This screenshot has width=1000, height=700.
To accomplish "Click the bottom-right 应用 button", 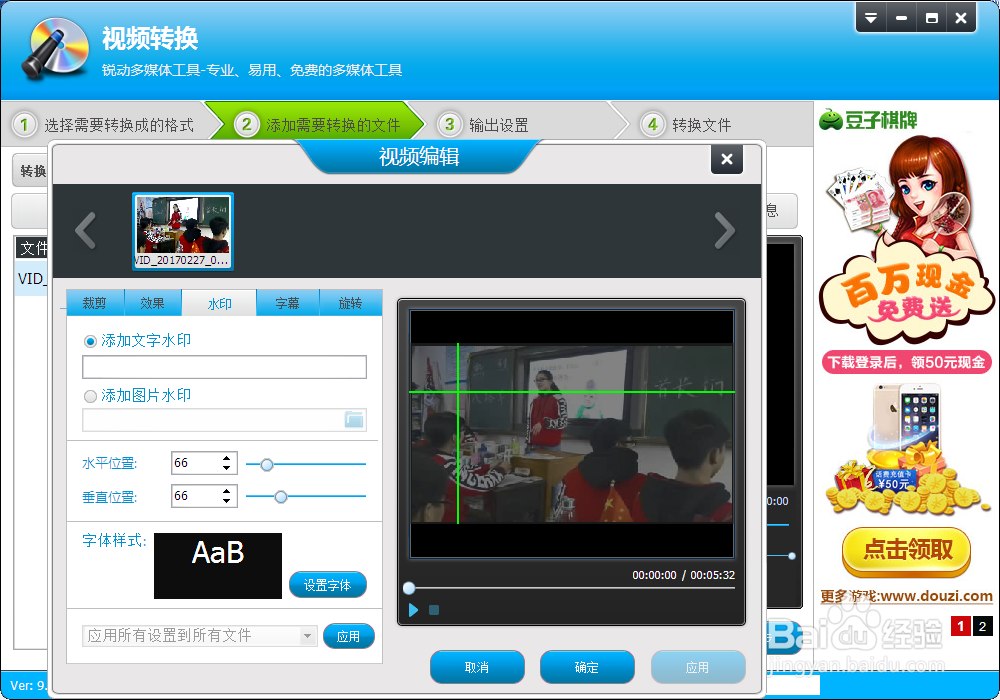I will coord(698,667).
